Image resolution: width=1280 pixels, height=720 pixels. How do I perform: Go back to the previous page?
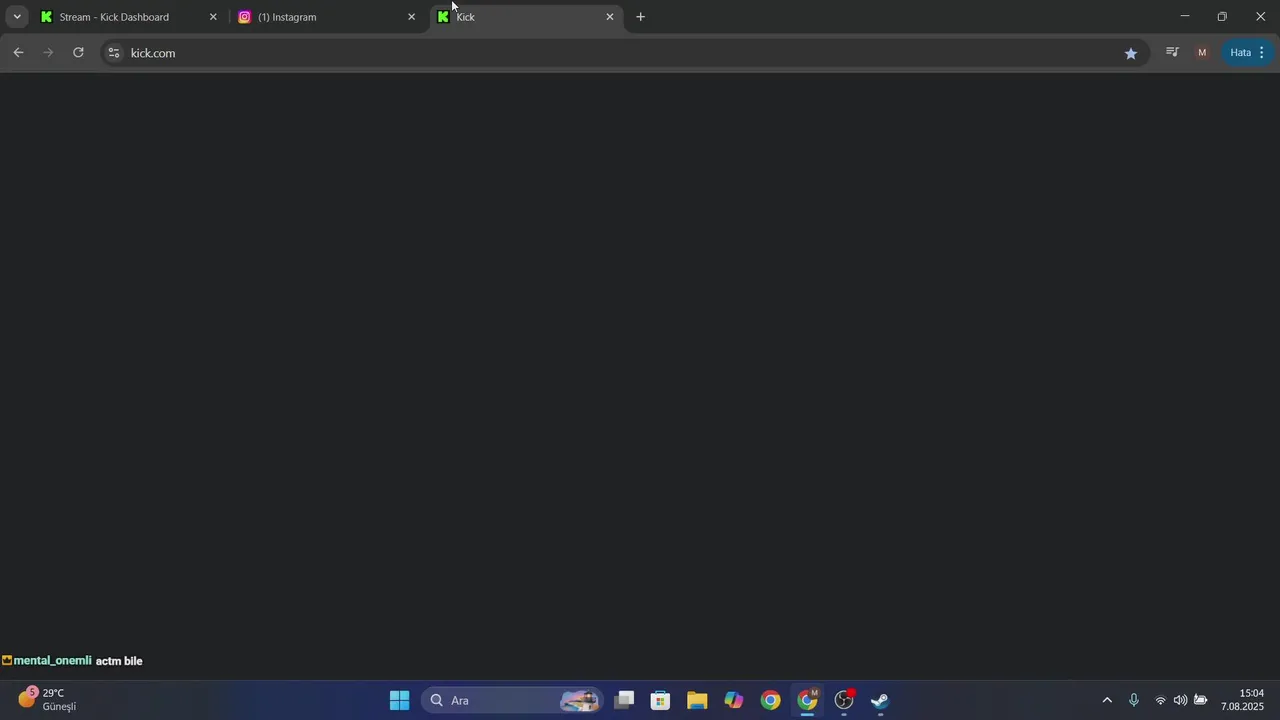[x=18, y=53]
